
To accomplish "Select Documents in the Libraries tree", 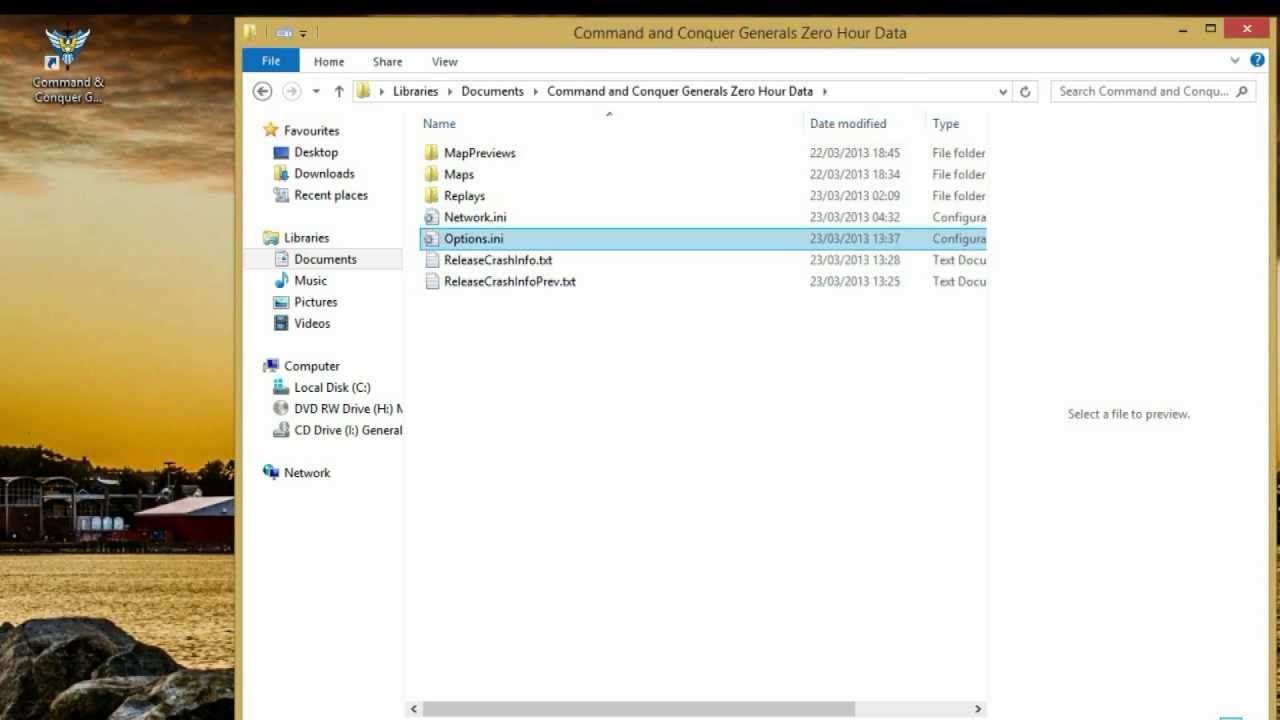I will (325, 259).
